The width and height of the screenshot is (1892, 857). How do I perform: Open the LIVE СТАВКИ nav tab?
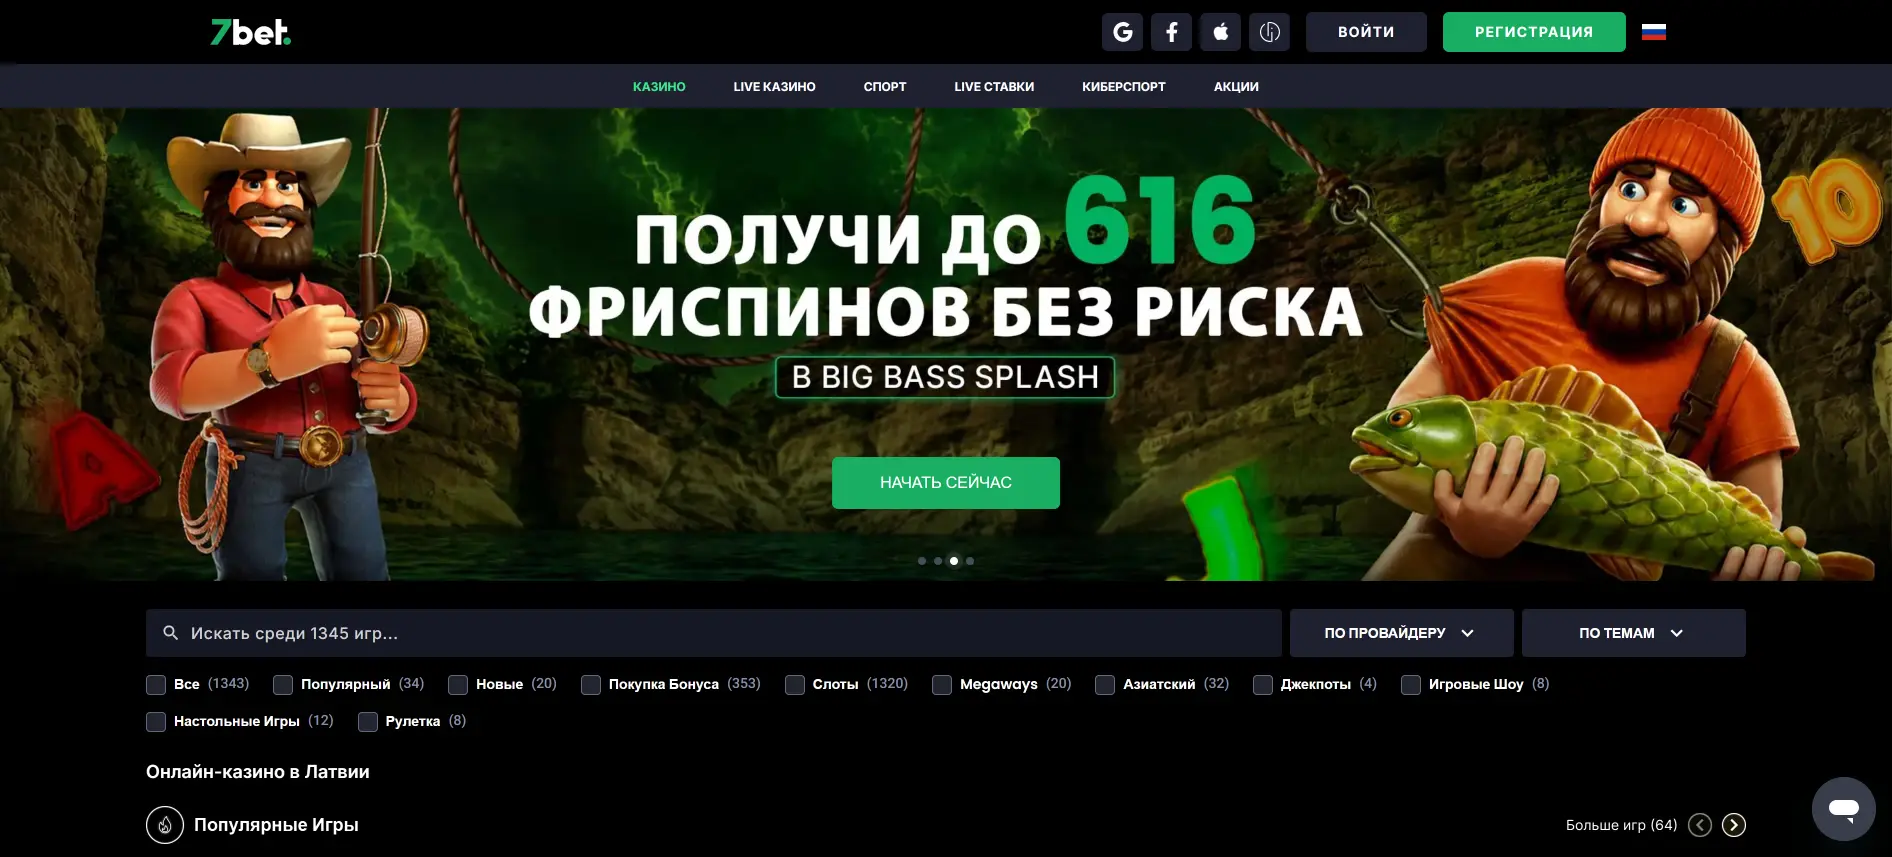[994, 87]
